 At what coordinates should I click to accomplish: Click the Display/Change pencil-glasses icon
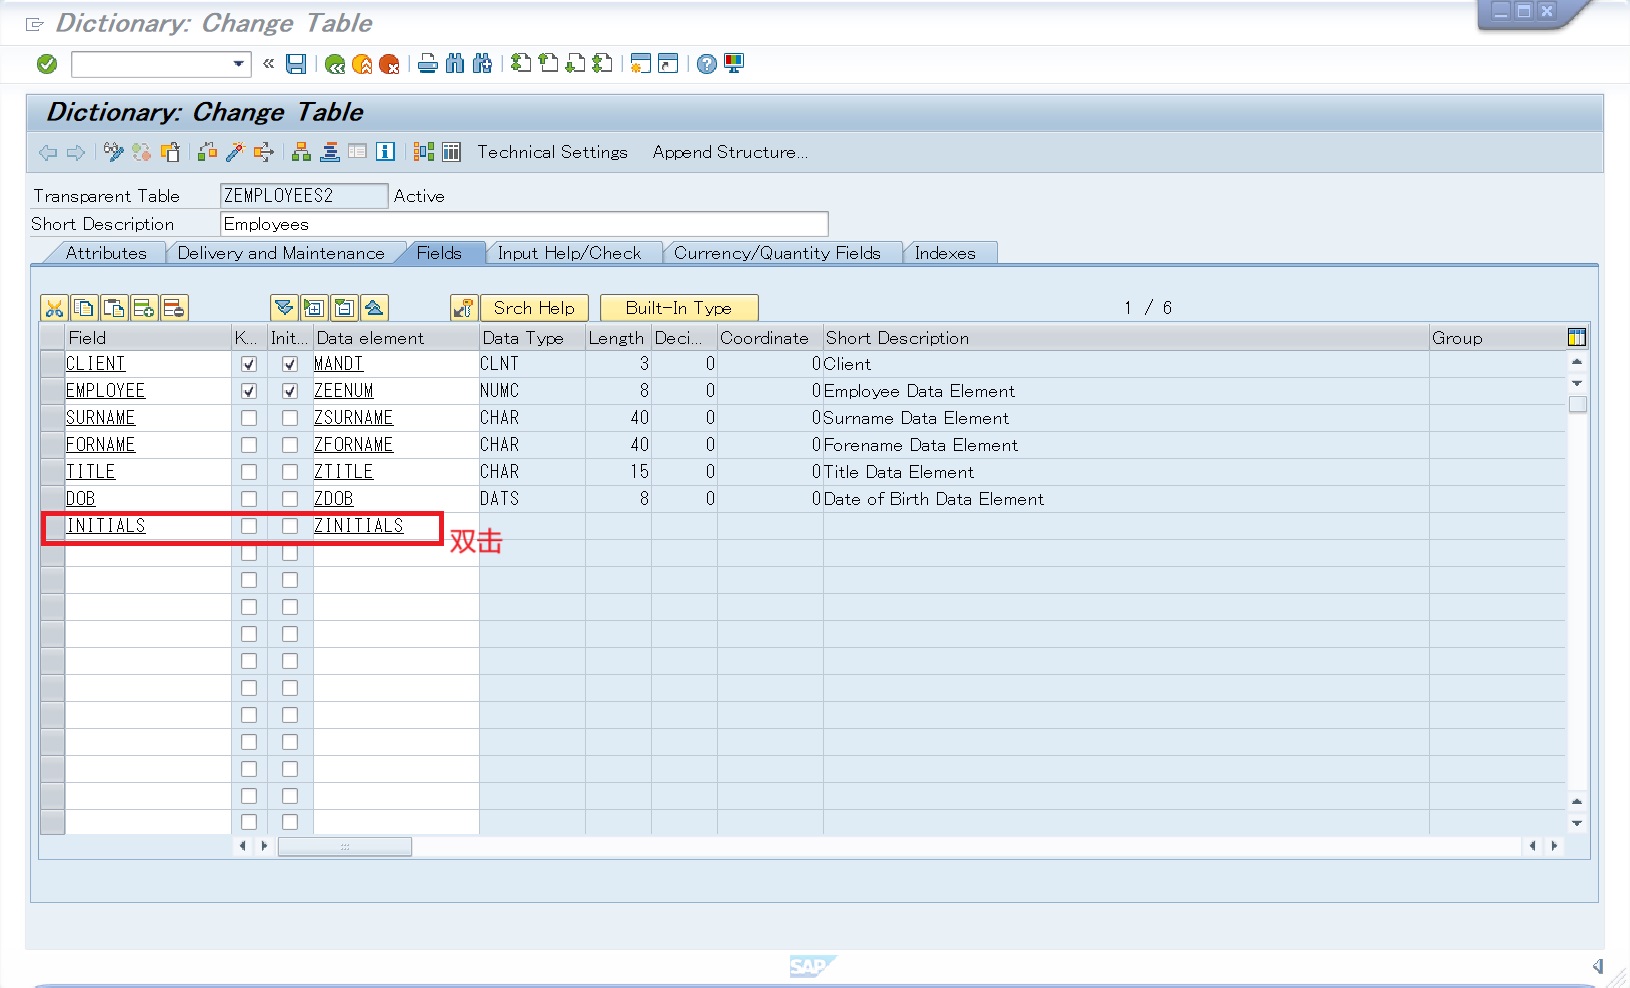[113, 152]
